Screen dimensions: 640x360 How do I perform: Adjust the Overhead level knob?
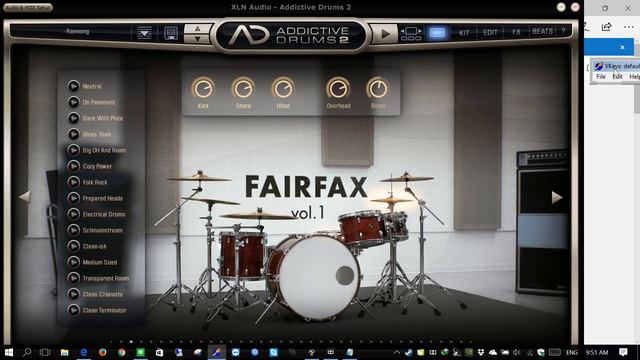pos(338,88)
